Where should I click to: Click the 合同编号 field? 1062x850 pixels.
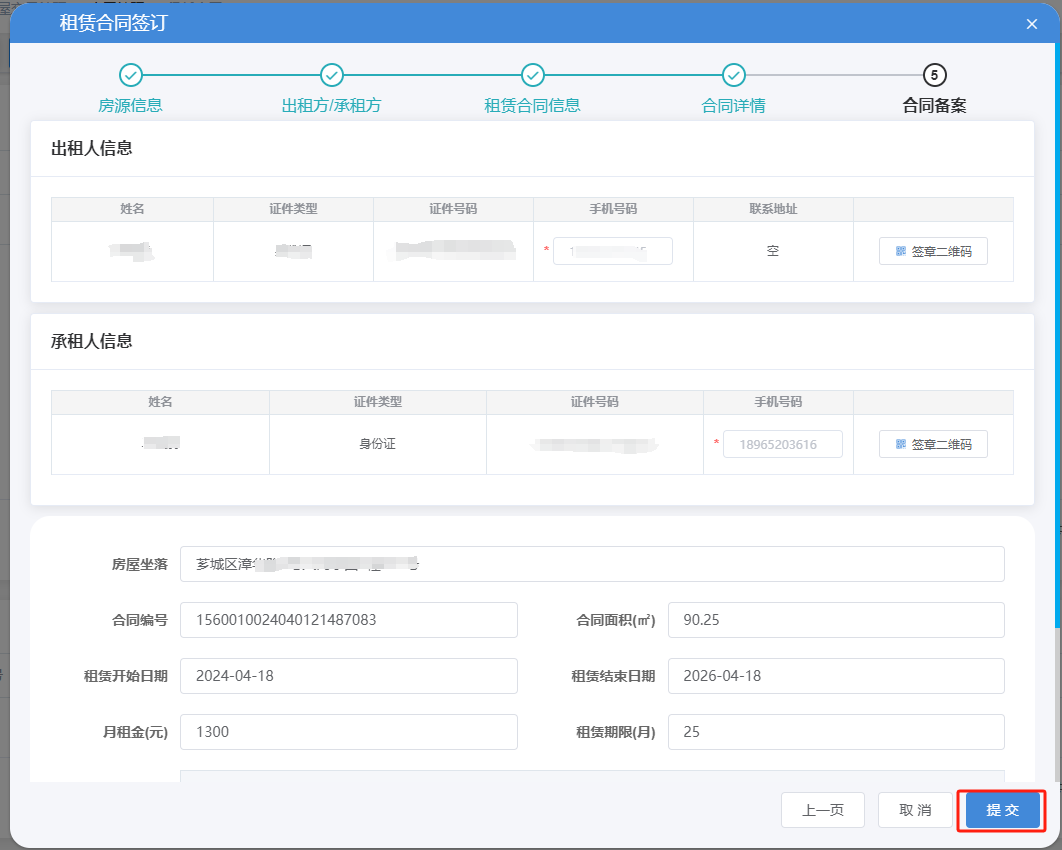[x=349, y=620]
